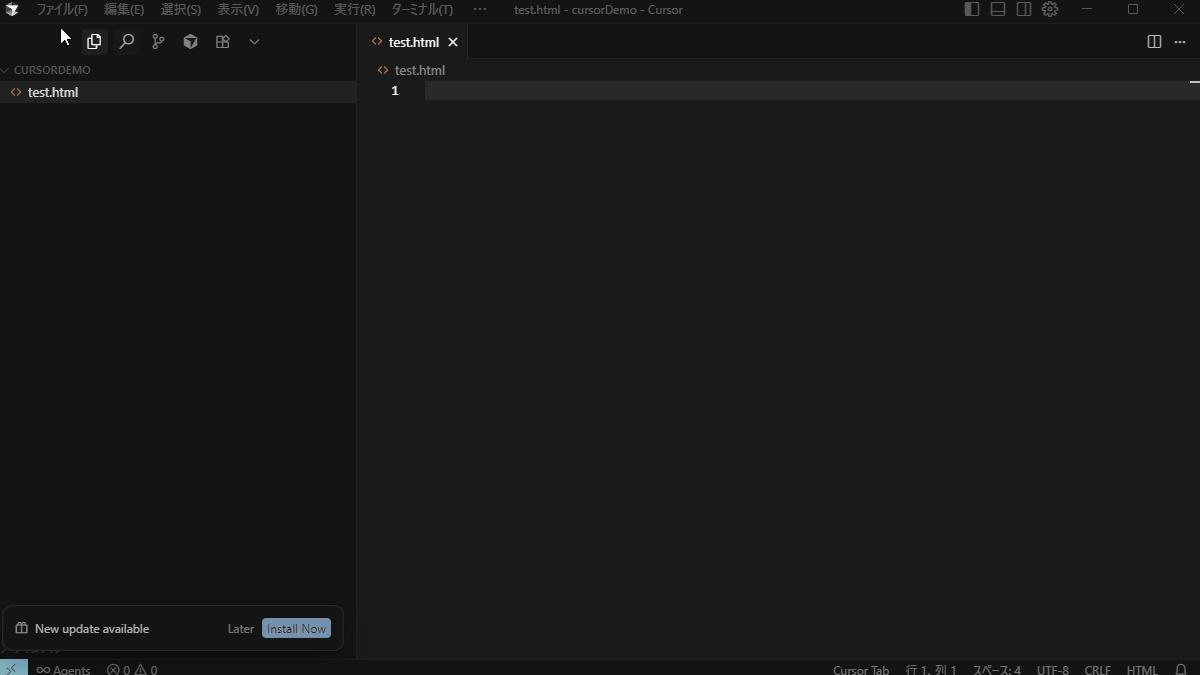The height and width of the screenshot is (675, 1200).
Task: Change line ending CRLF setting
Action: point(1097,669)
